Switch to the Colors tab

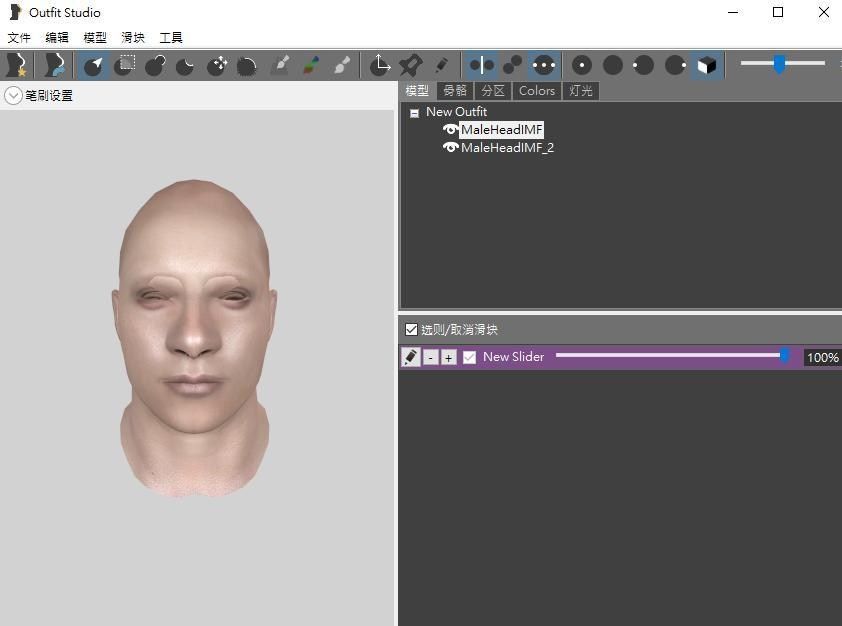coord(536,90)
